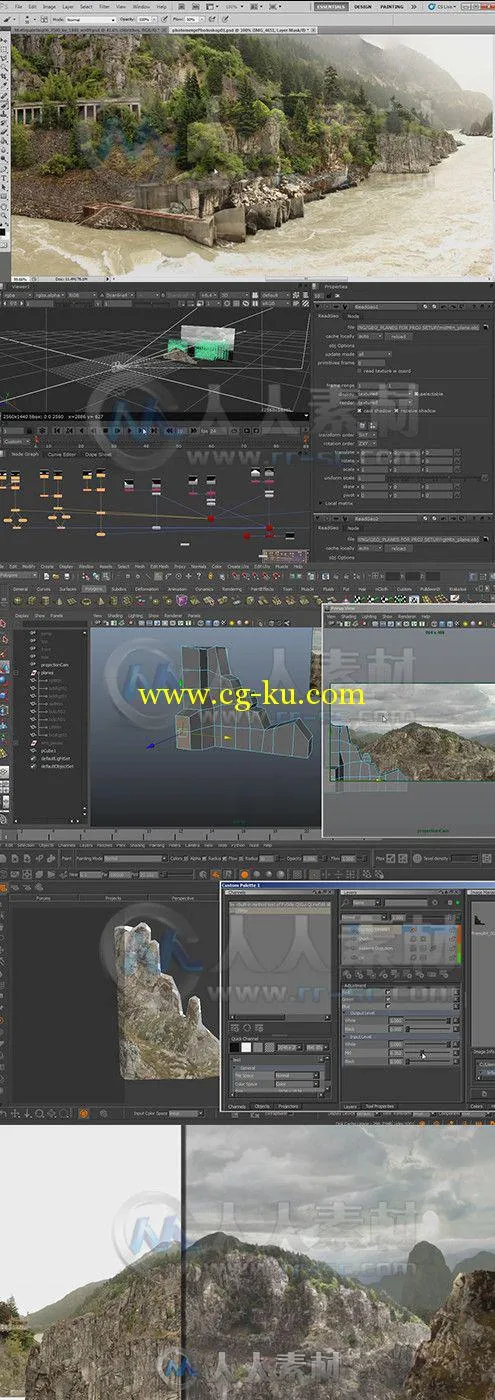Open ReadGeo1 cache locally dropdown
The width and height of the screenshot is (495, 1400).
click(x=369, y=336)
